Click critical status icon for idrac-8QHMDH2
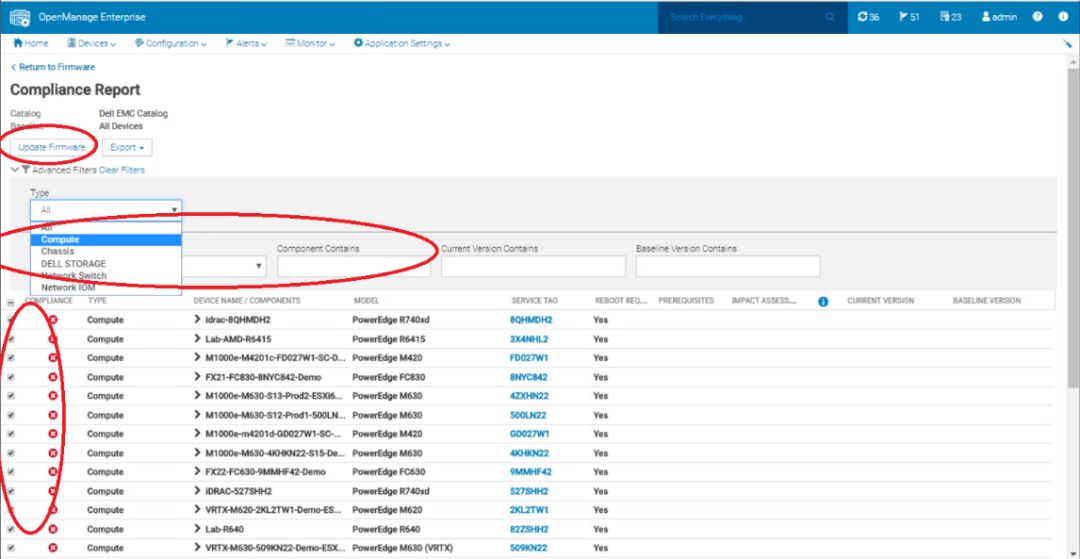The image size is (1080, 559). [x=53, y=320]
